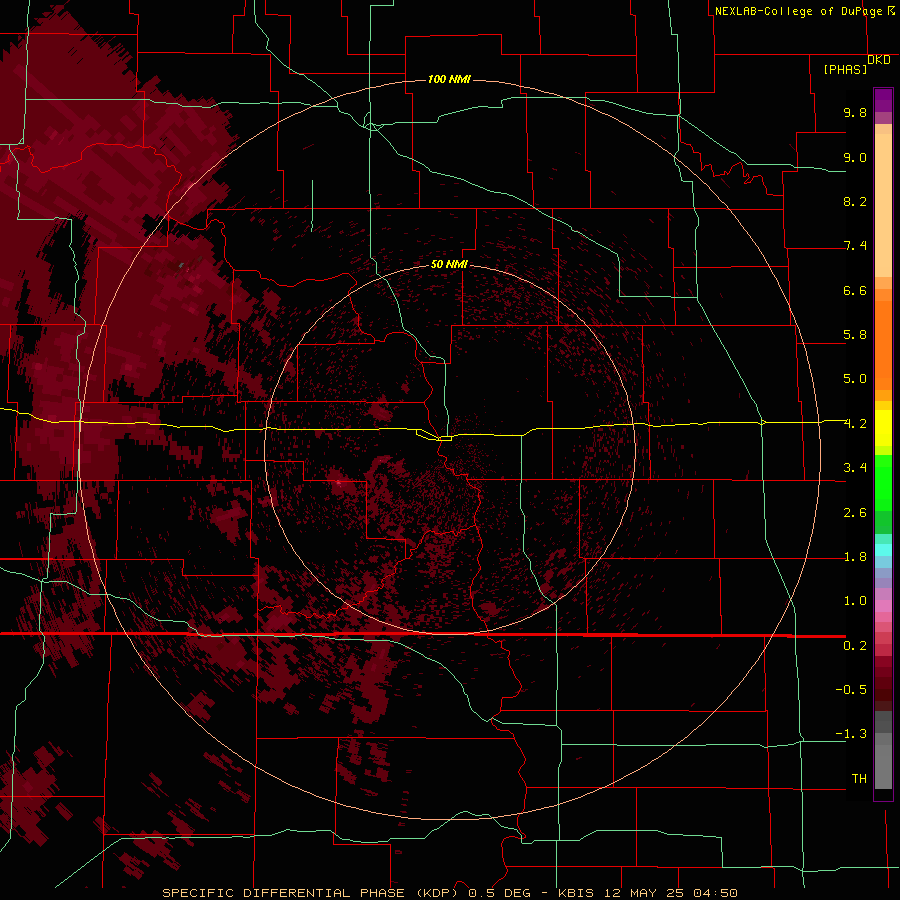Click the 7.4 legend value
900x900 pixels.
tap(855, 246)
